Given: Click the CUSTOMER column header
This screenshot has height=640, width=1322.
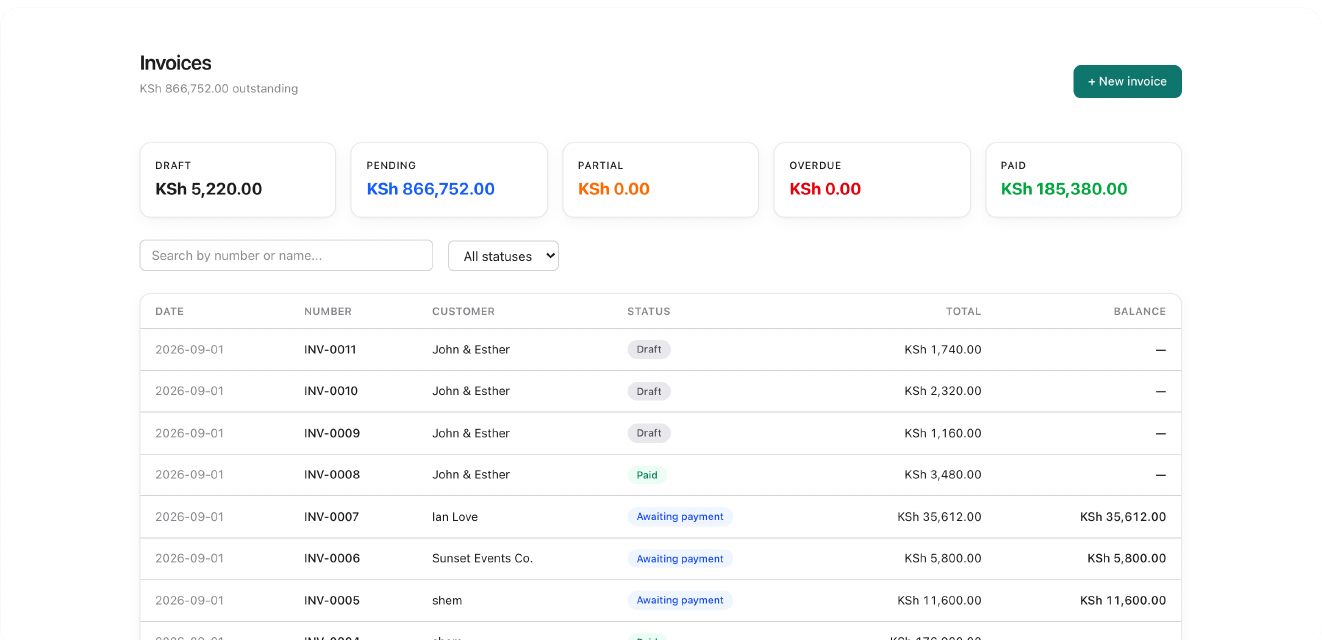Looking at the screenshot, I should coord(464,312).
